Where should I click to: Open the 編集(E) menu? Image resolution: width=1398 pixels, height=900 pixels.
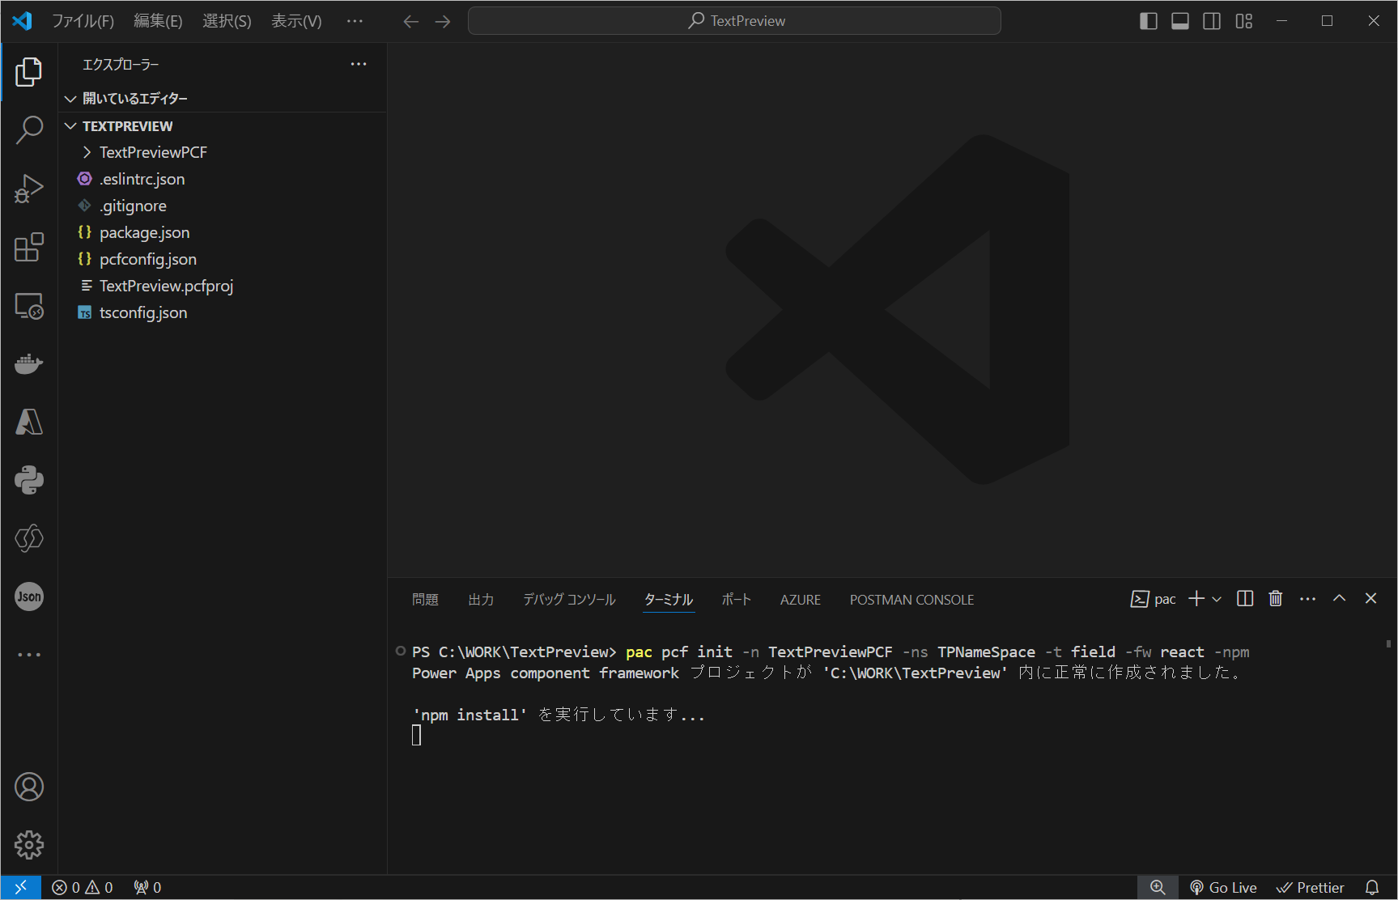pyautogui.click(x=158, y=21)
